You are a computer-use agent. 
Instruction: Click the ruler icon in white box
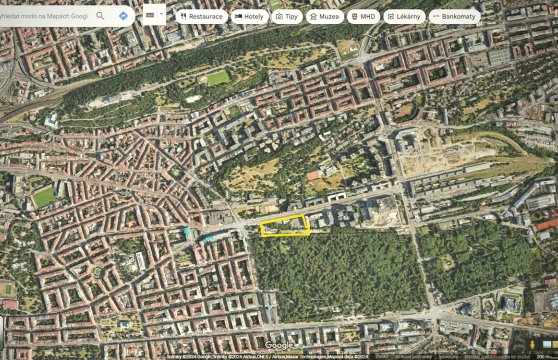click(150, 15)
